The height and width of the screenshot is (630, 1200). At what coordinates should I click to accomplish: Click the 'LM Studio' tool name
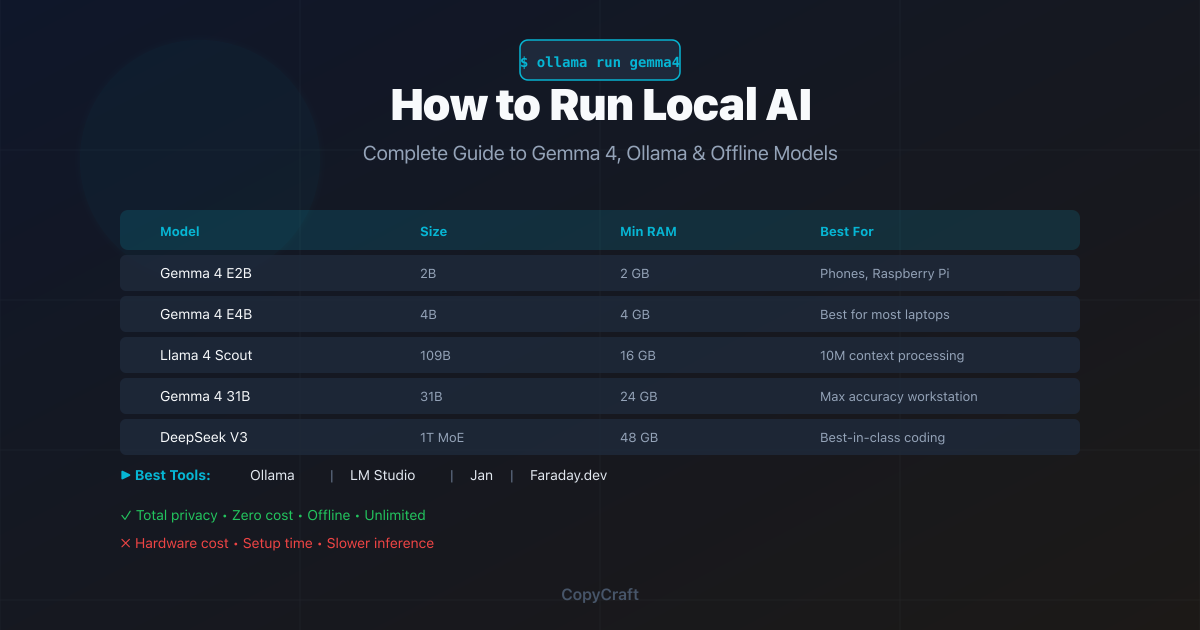click(382, 475)
